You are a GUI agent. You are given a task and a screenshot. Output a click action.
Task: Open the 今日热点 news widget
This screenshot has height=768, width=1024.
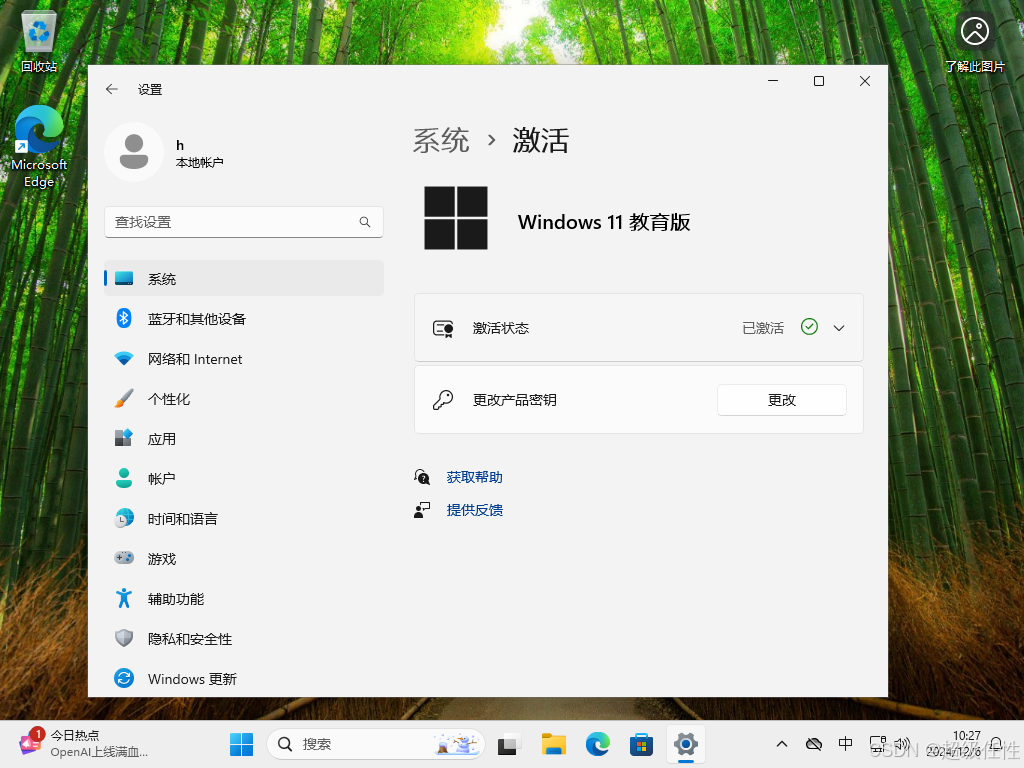pos(84,744)
